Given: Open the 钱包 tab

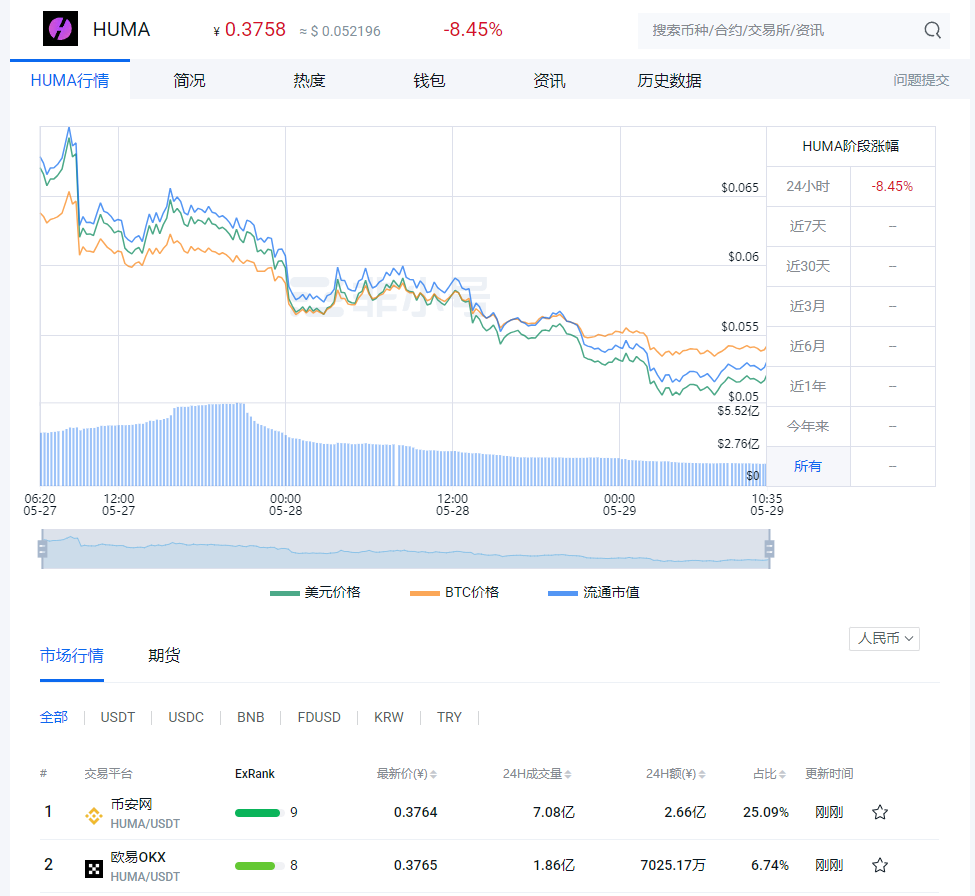Looking at the screenshot, I should click(429, 80).
